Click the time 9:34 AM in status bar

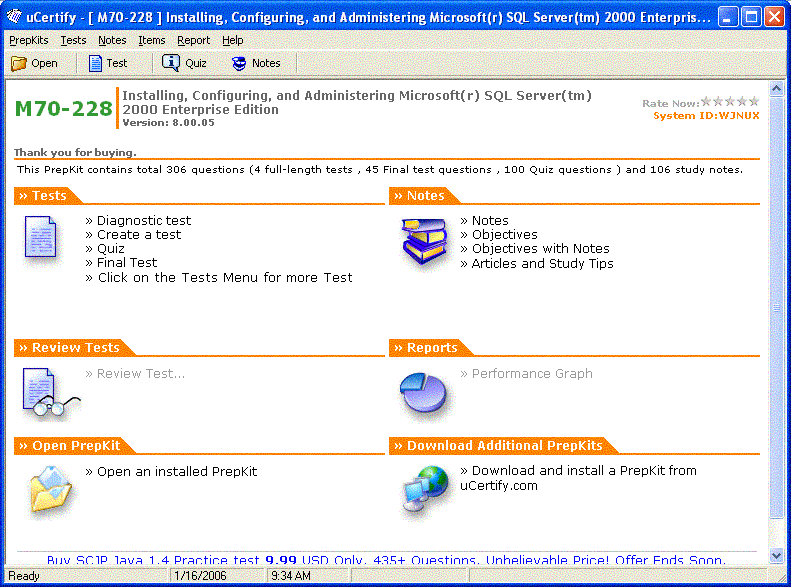pos(291,575)
